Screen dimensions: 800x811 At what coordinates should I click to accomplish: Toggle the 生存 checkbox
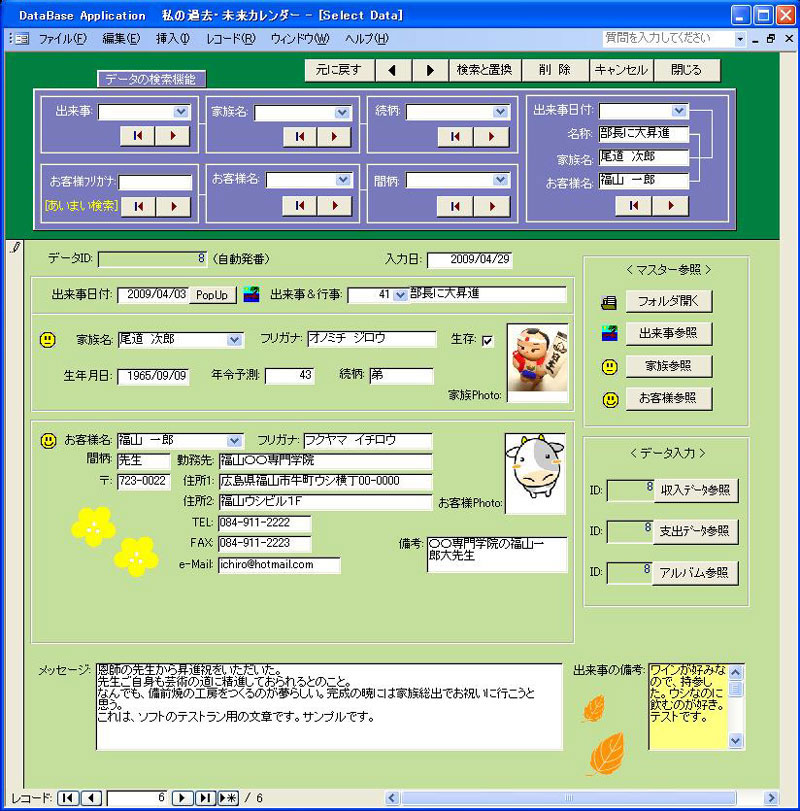[488, 341]
